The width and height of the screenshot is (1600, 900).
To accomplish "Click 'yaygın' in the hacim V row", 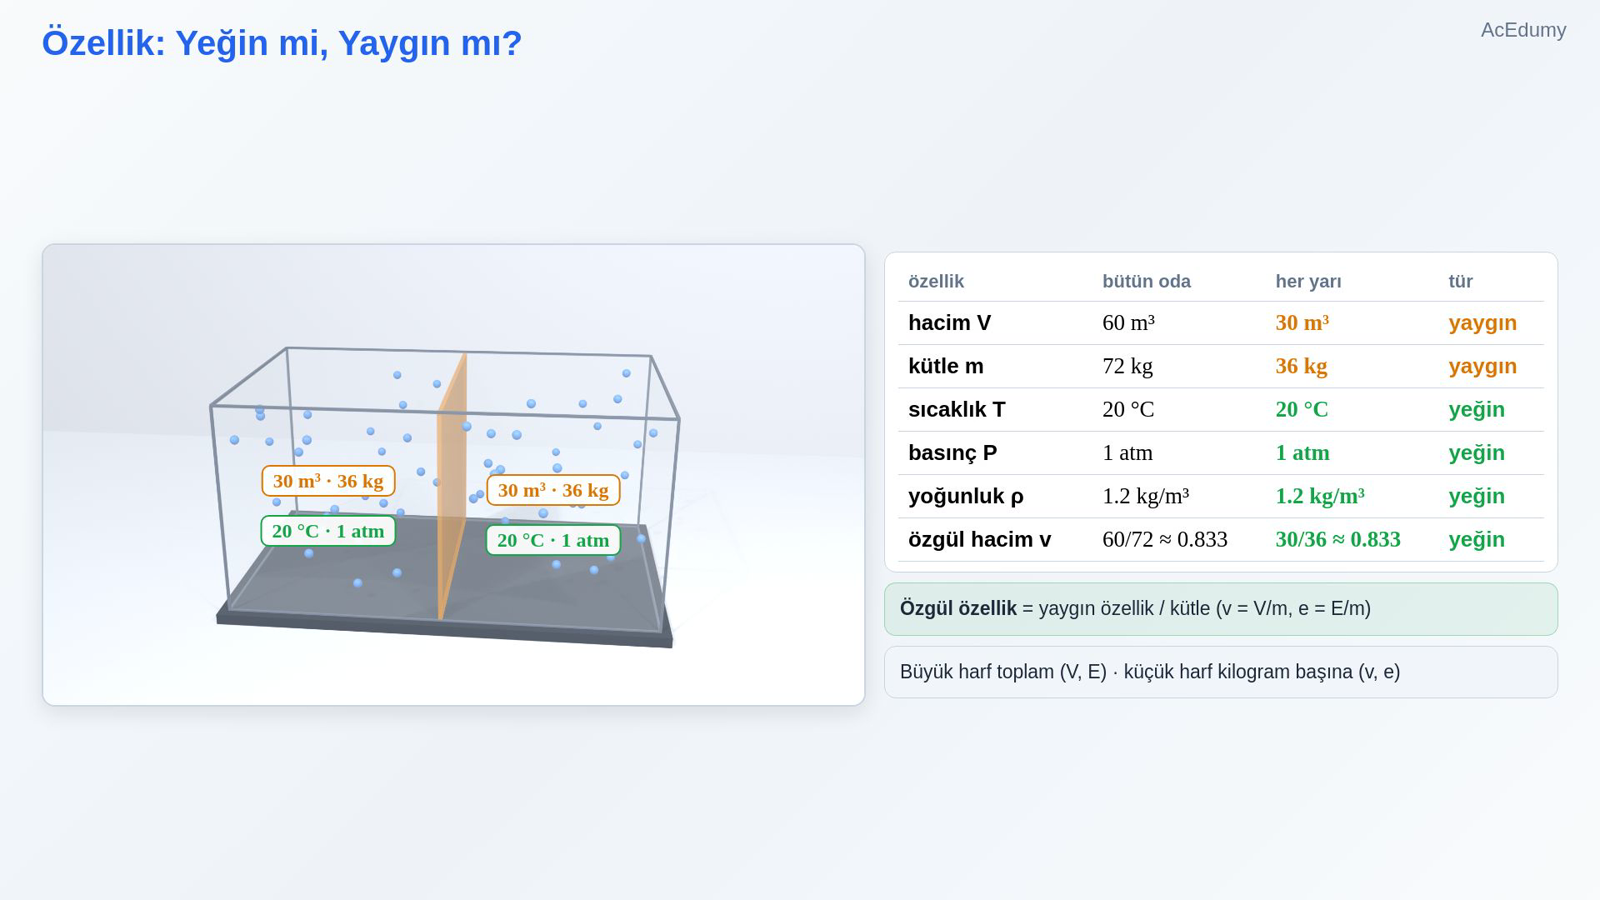I will click(x=1482, y=323).
